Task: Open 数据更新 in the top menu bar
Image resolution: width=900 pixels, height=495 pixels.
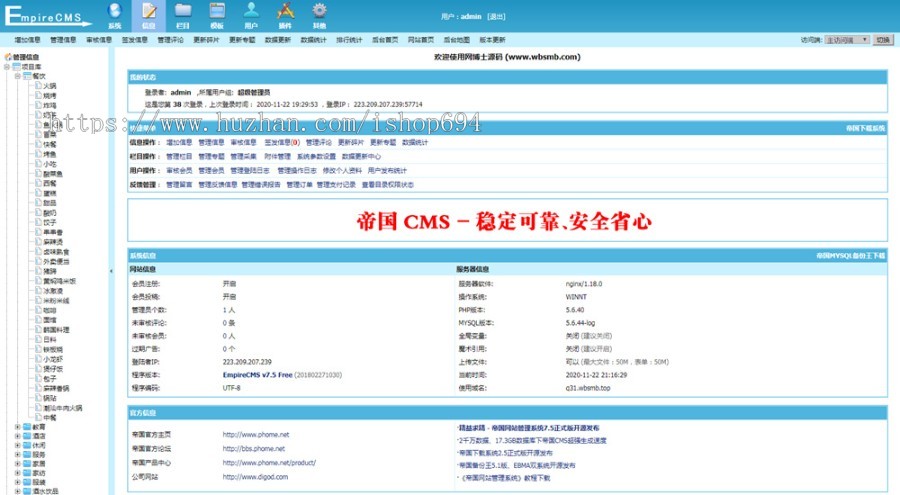Action: 278,40
